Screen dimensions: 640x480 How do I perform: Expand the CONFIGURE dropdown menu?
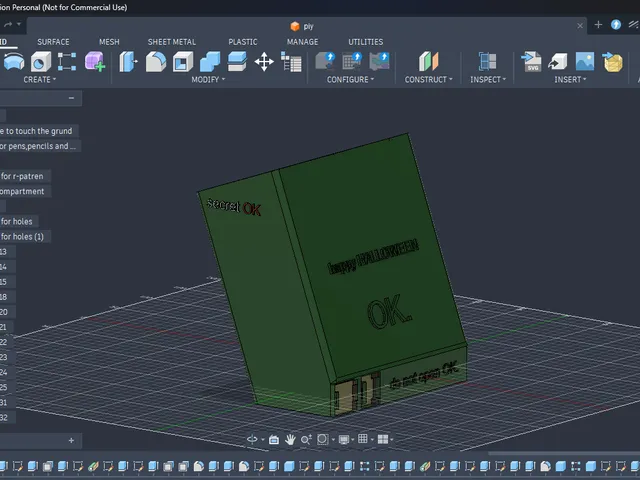point(350,80)
